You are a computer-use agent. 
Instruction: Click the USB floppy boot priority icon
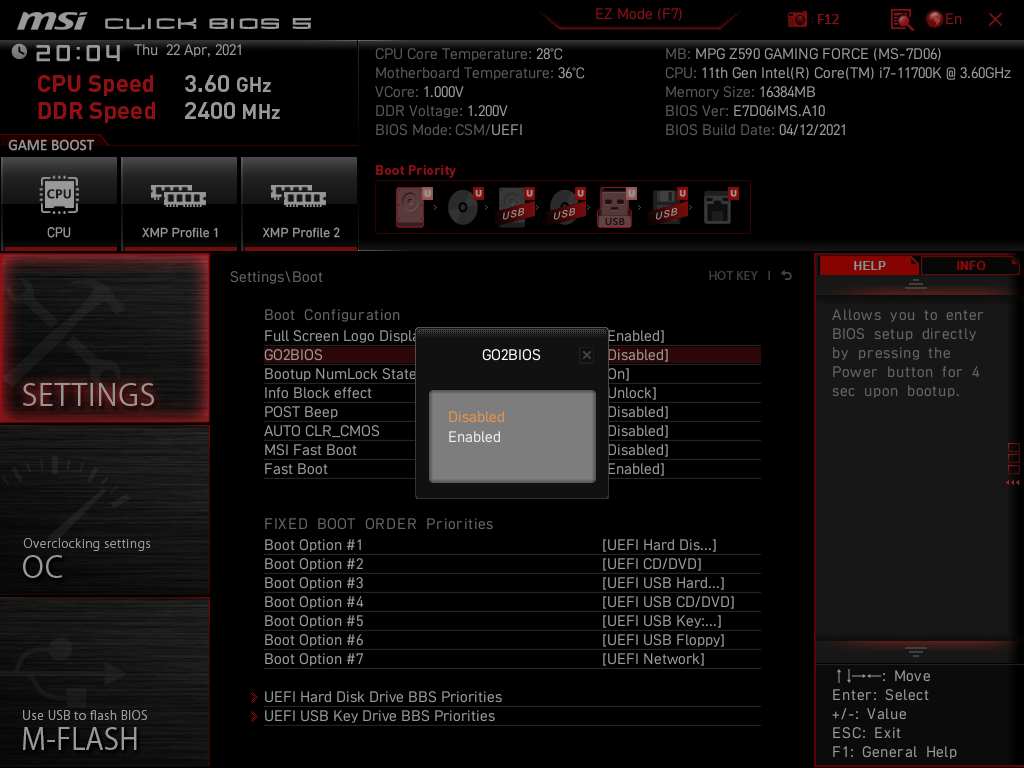668,207
